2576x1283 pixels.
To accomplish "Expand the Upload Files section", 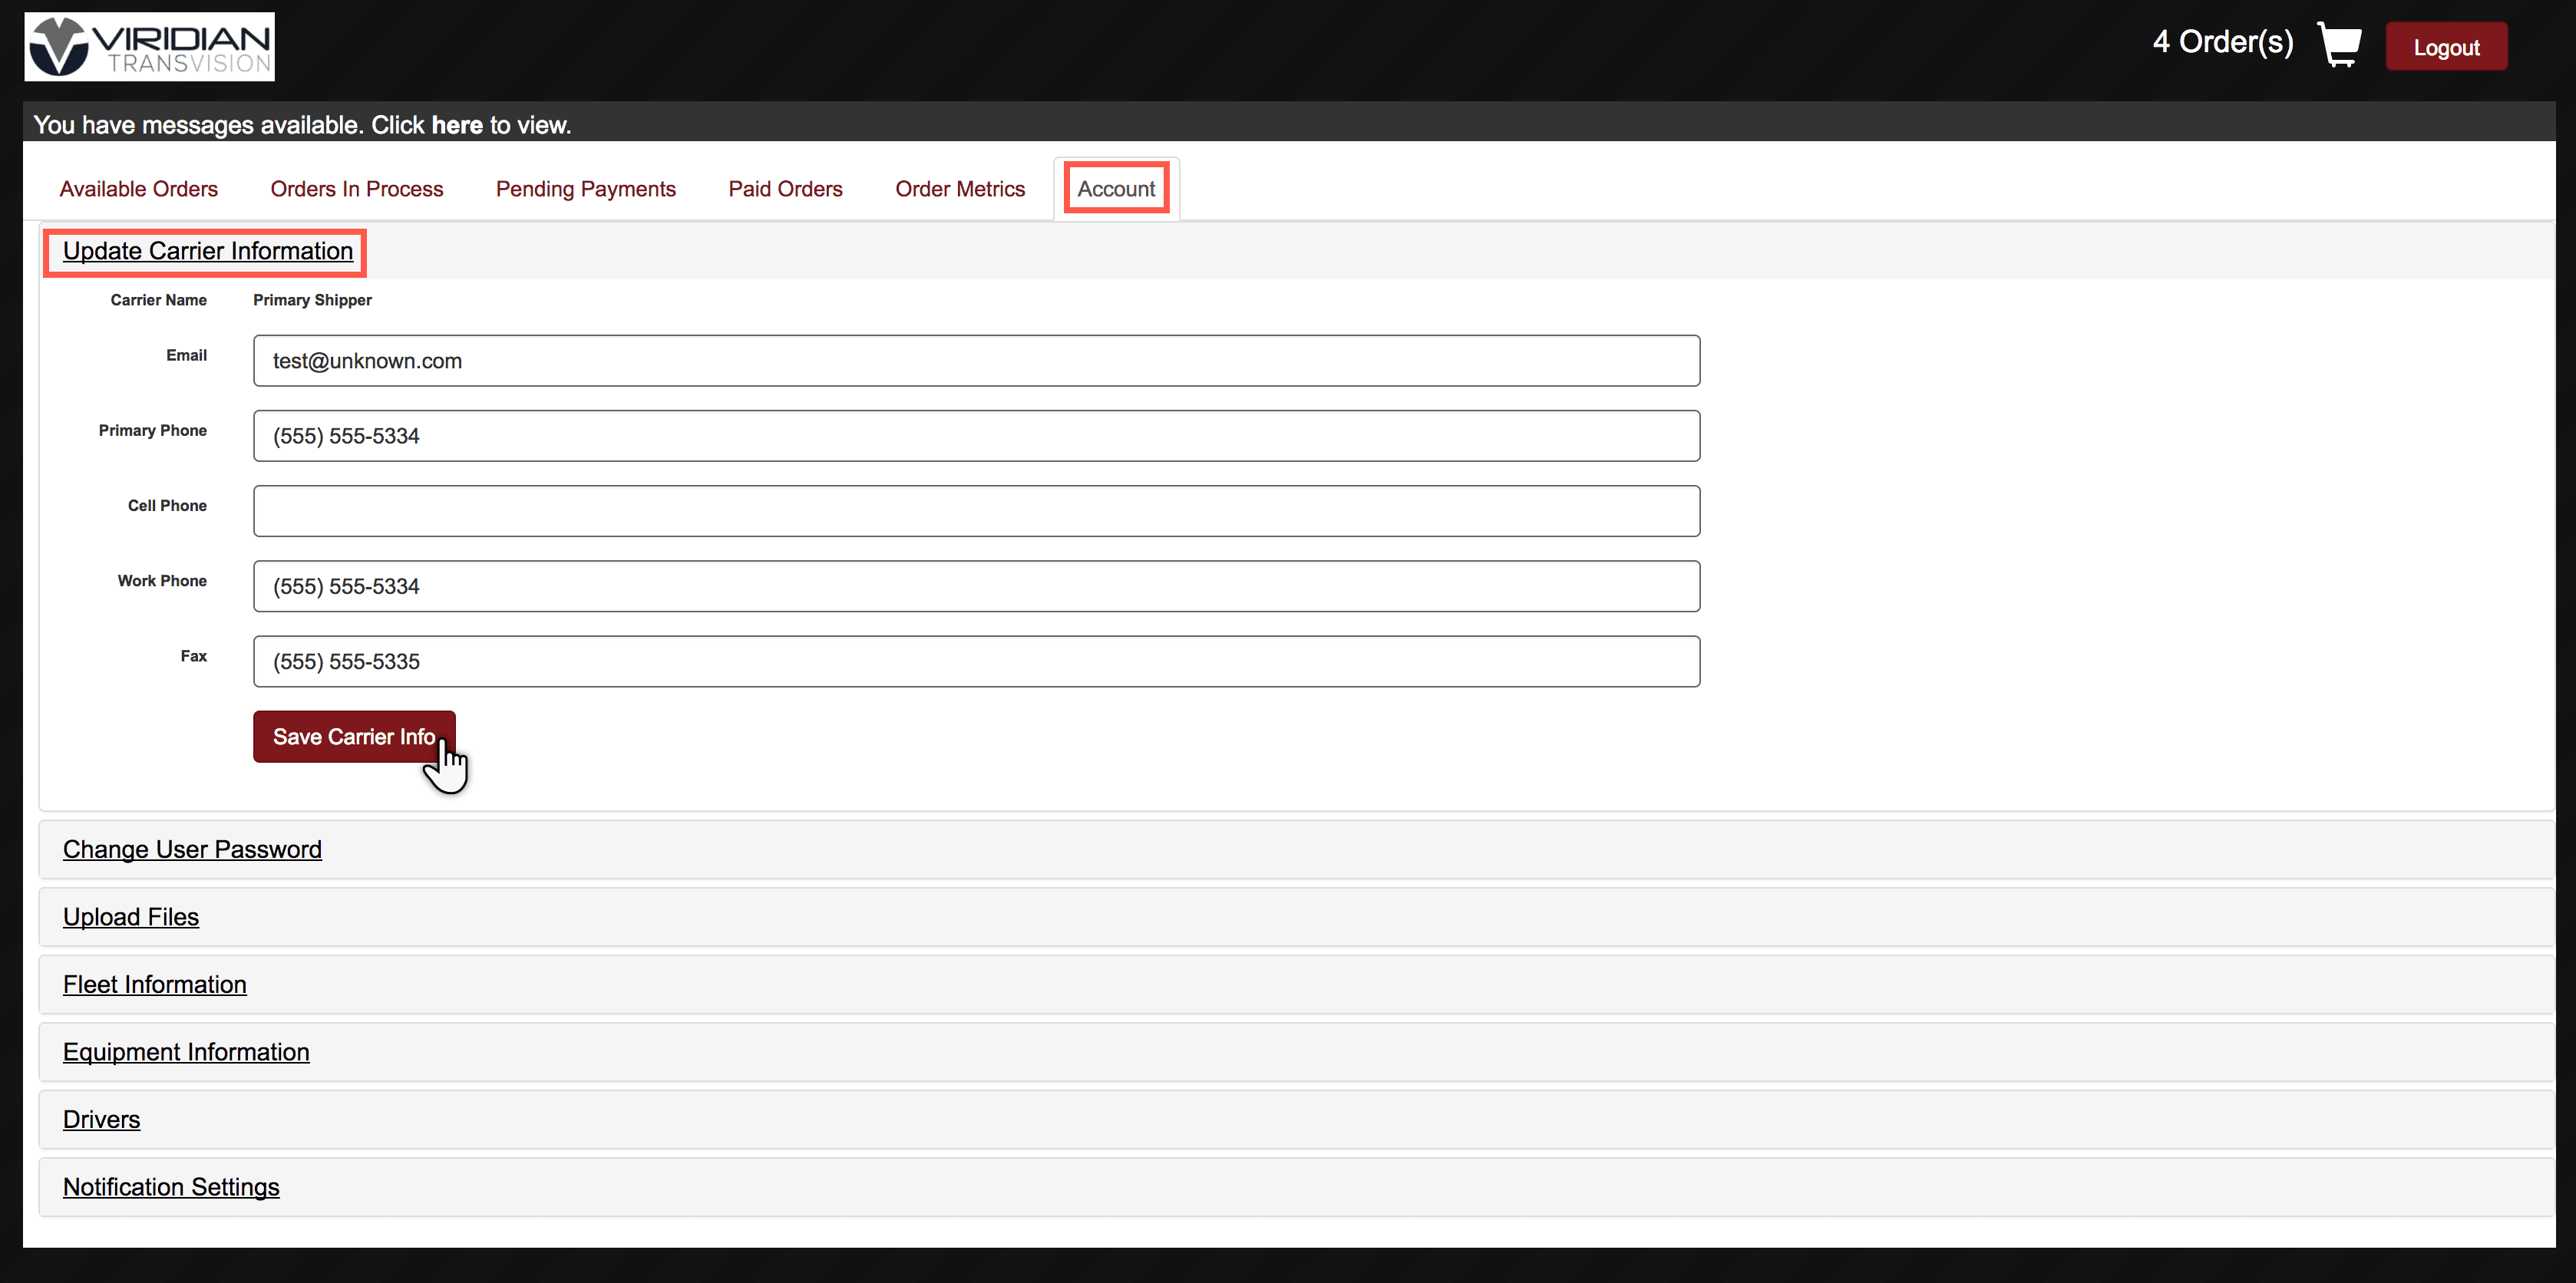I will coord(131,917).
